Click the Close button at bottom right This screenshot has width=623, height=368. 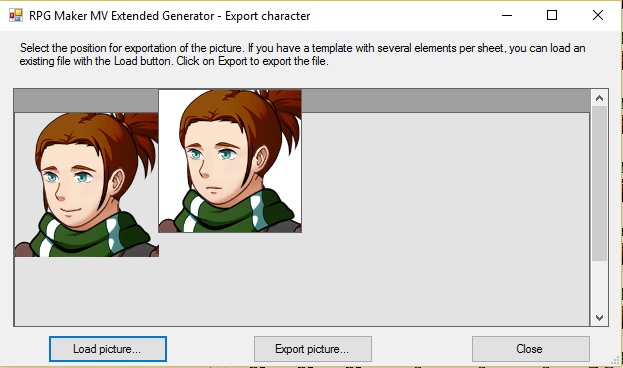tap(530, 349)
